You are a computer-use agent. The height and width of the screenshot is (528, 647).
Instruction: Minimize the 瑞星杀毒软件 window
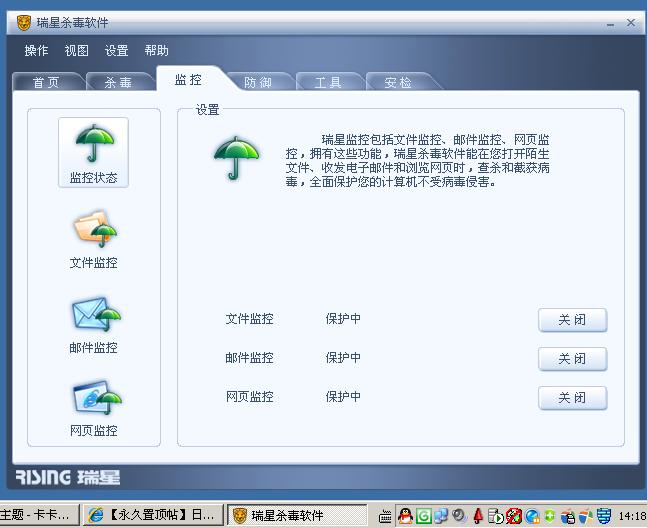611,24
